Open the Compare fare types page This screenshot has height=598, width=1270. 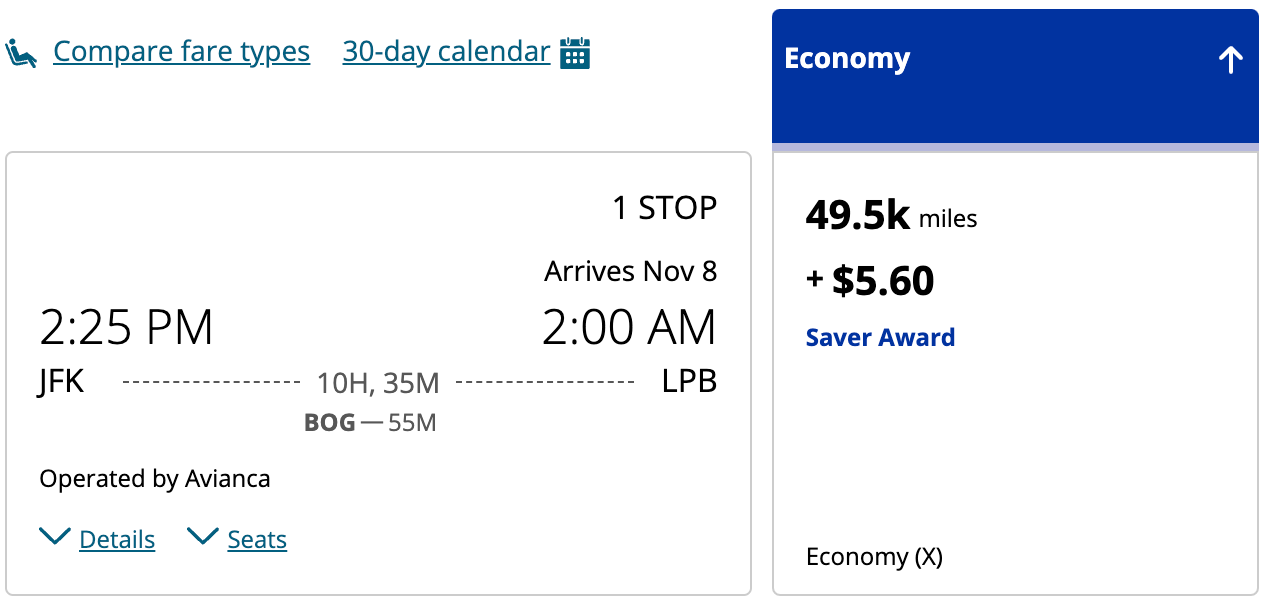(x=181, y=50)
